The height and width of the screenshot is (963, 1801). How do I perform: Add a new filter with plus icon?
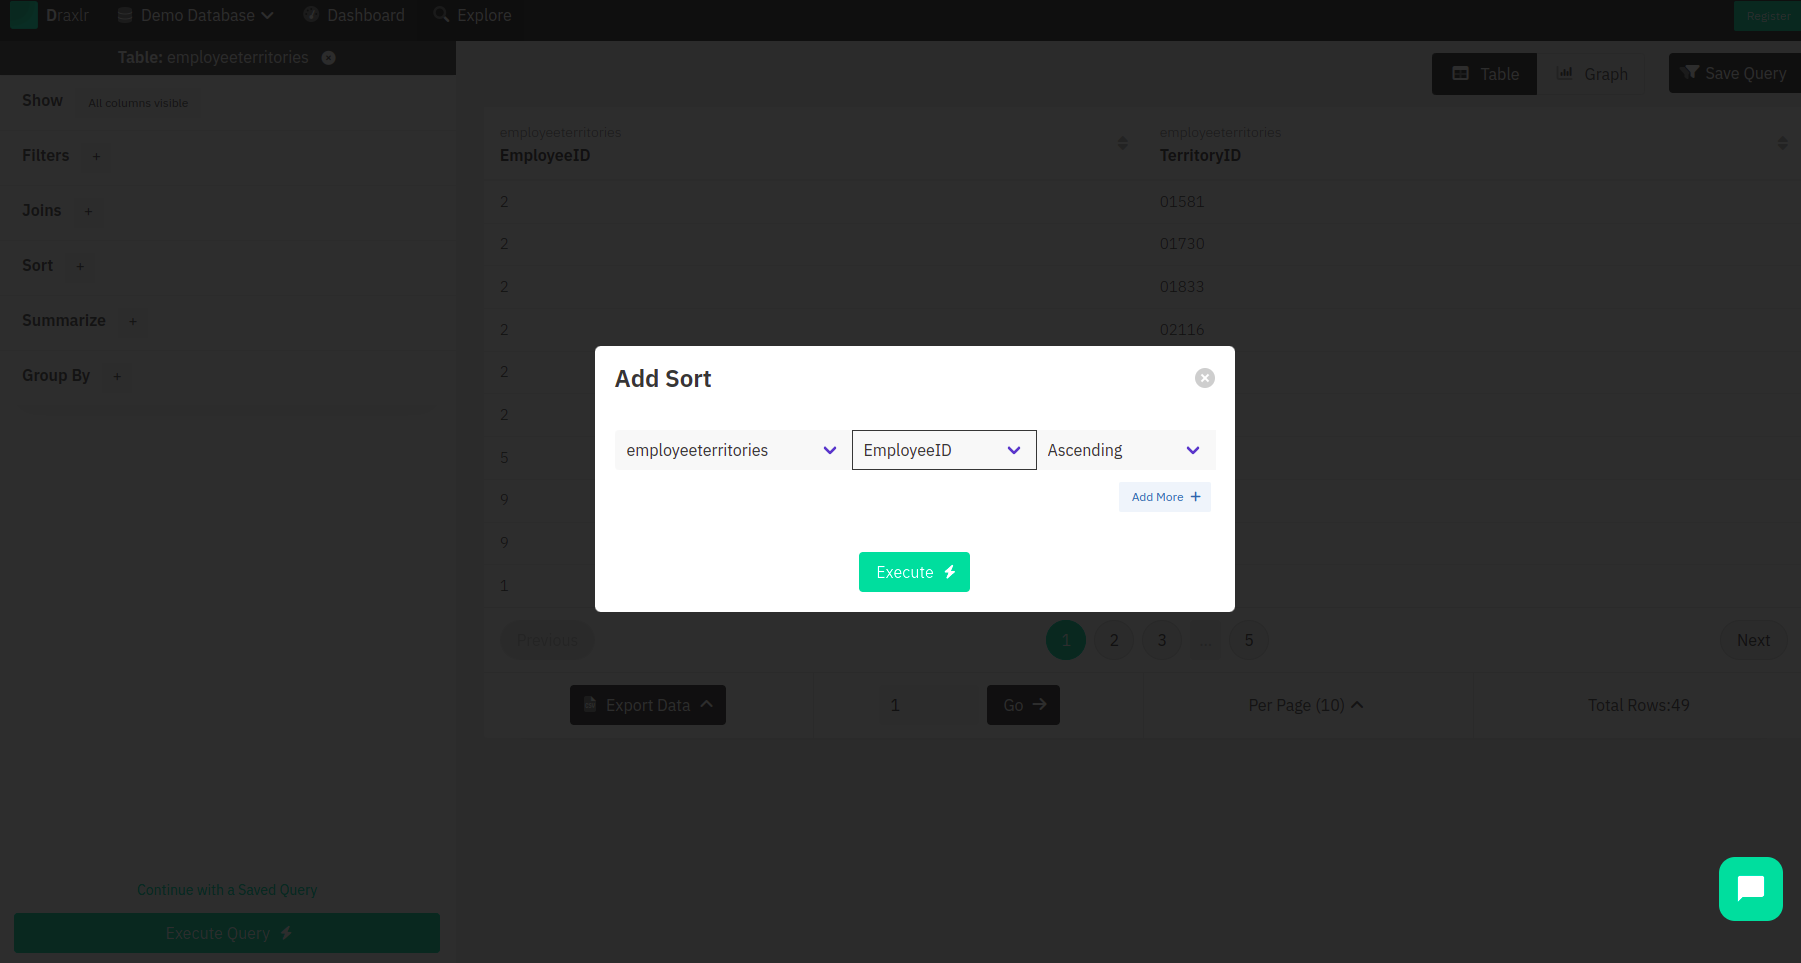(96, 156)
